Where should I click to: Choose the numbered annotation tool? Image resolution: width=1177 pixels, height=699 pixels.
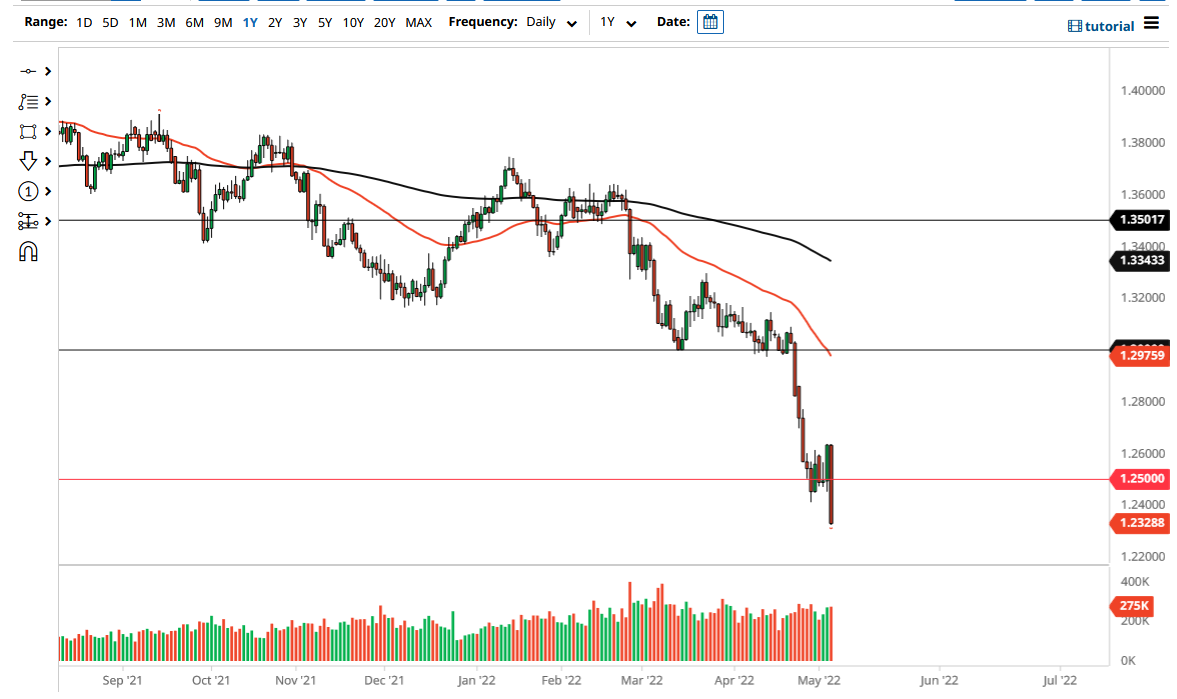click(27, 192)
